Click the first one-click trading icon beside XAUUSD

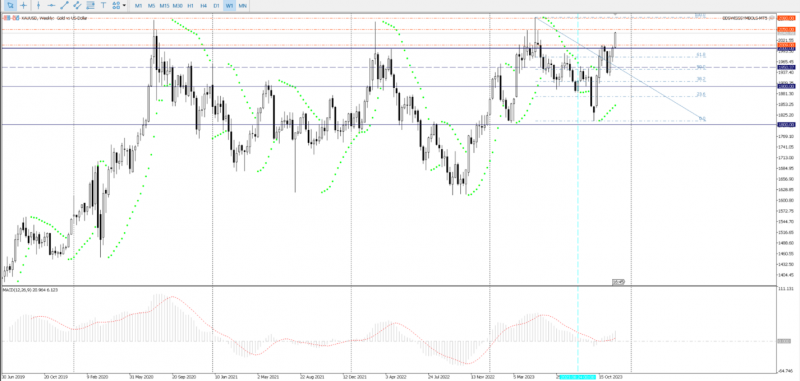(7, 18)
